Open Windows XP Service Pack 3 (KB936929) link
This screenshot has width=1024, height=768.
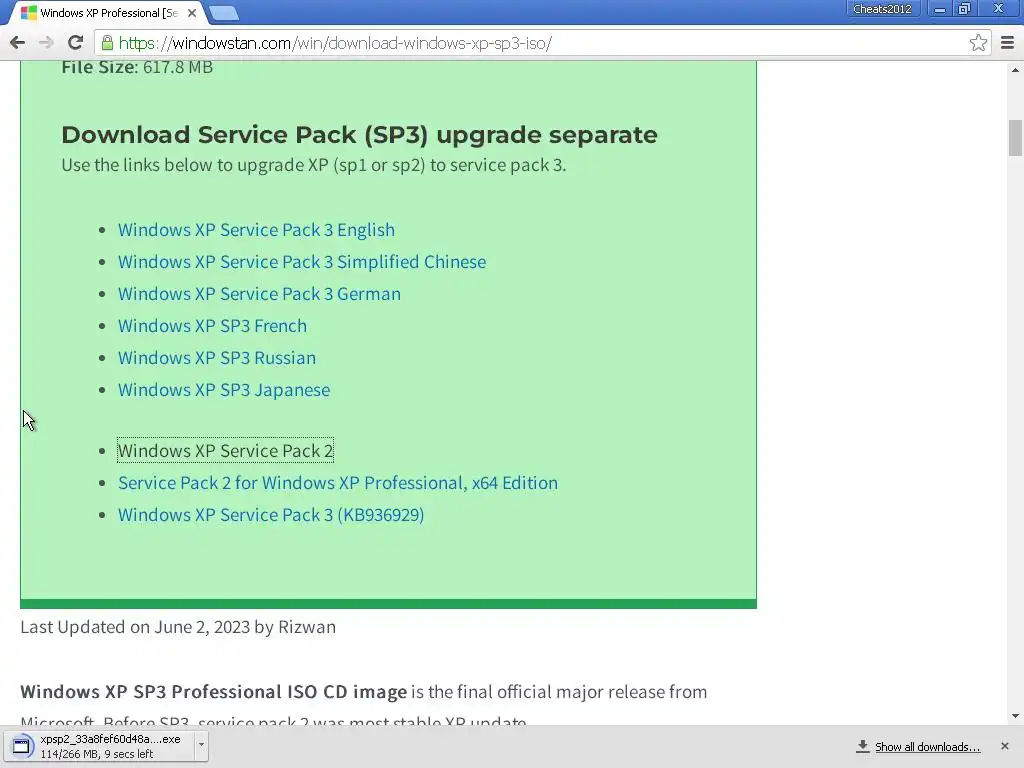click(271, 515)
